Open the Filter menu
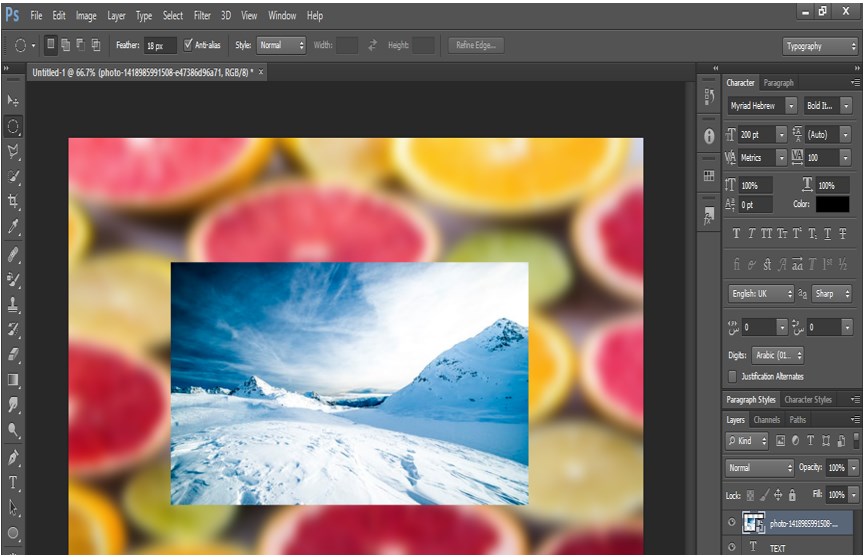865x557 pixels. (x=202, y=16)
